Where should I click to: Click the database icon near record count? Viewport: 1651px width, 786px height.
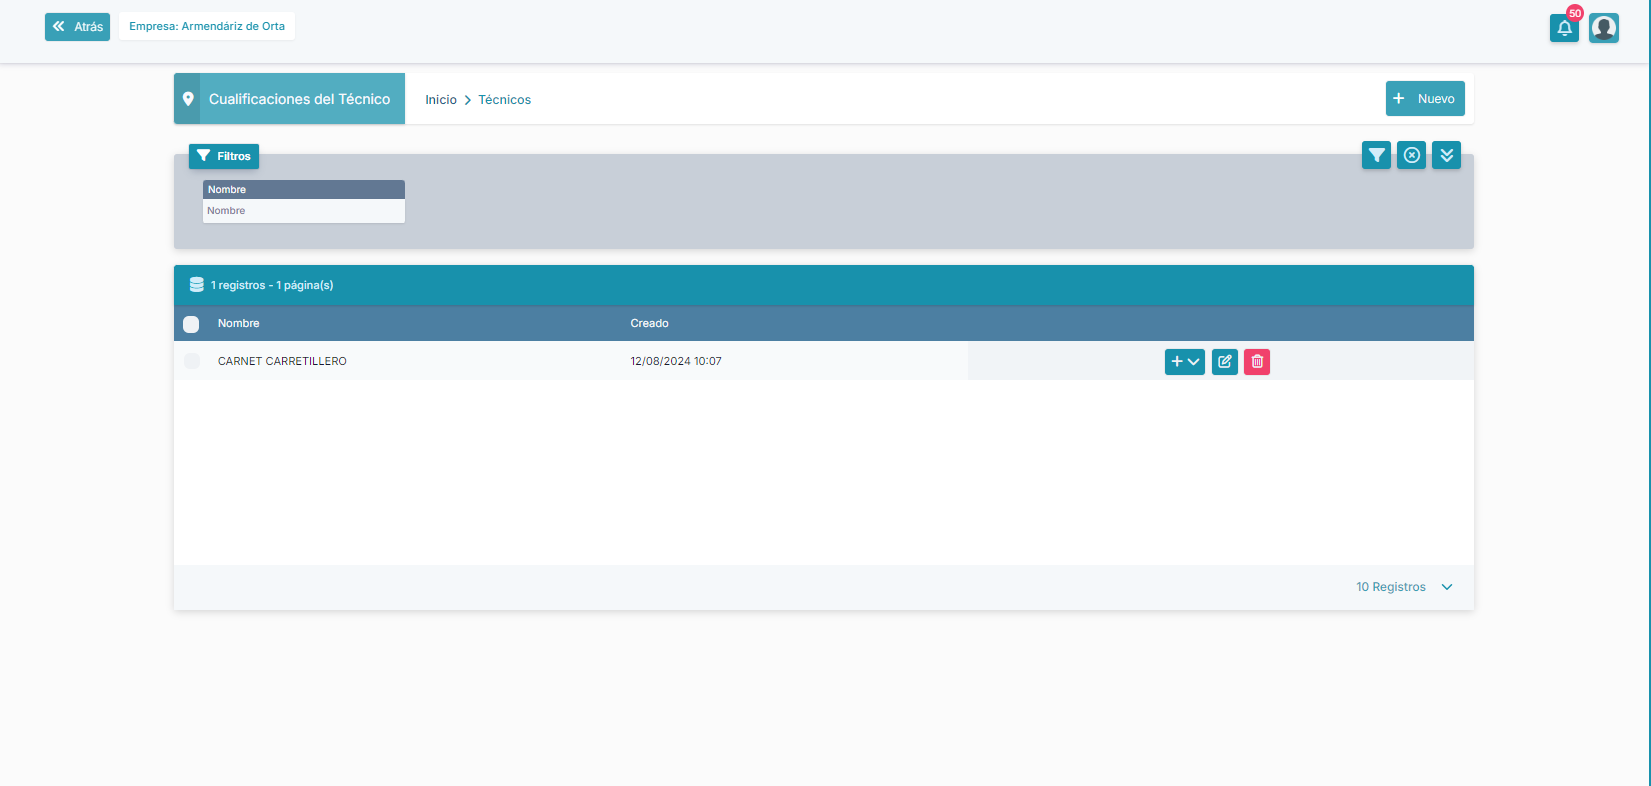(197, 285)
